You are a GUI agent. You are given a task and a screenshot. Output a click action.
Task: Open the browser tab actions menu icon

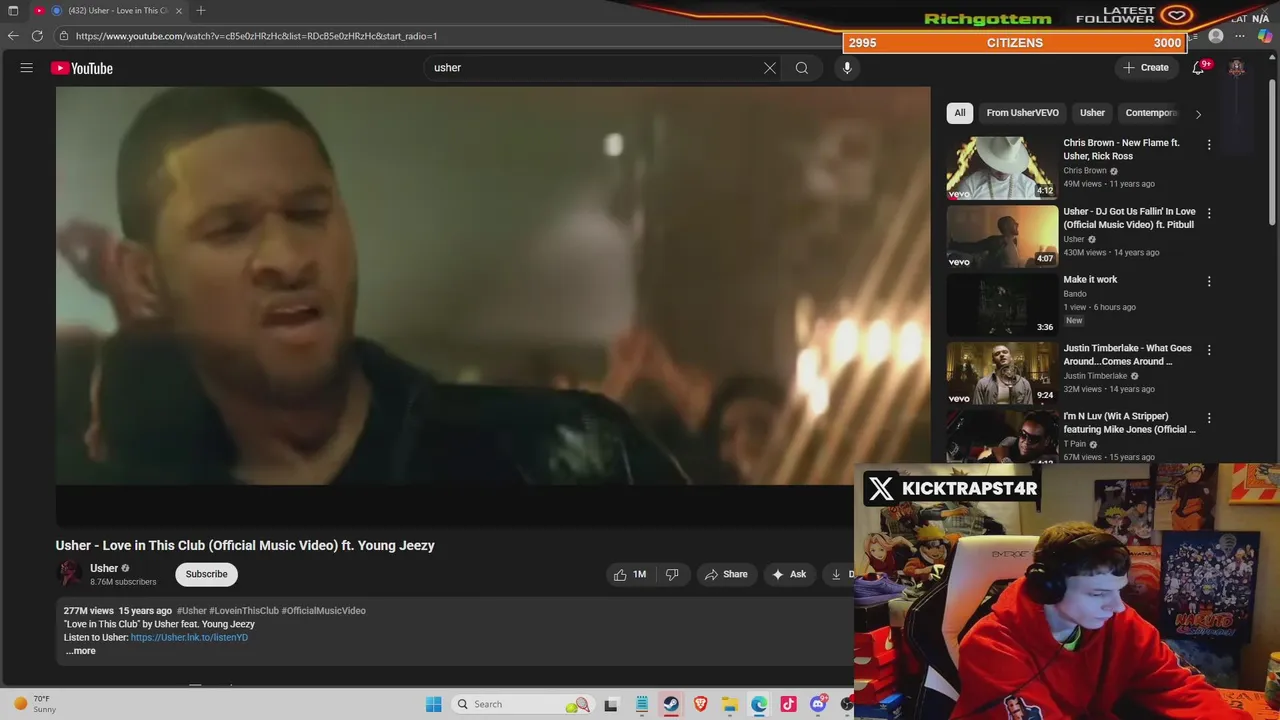click(x=13, y=10)
